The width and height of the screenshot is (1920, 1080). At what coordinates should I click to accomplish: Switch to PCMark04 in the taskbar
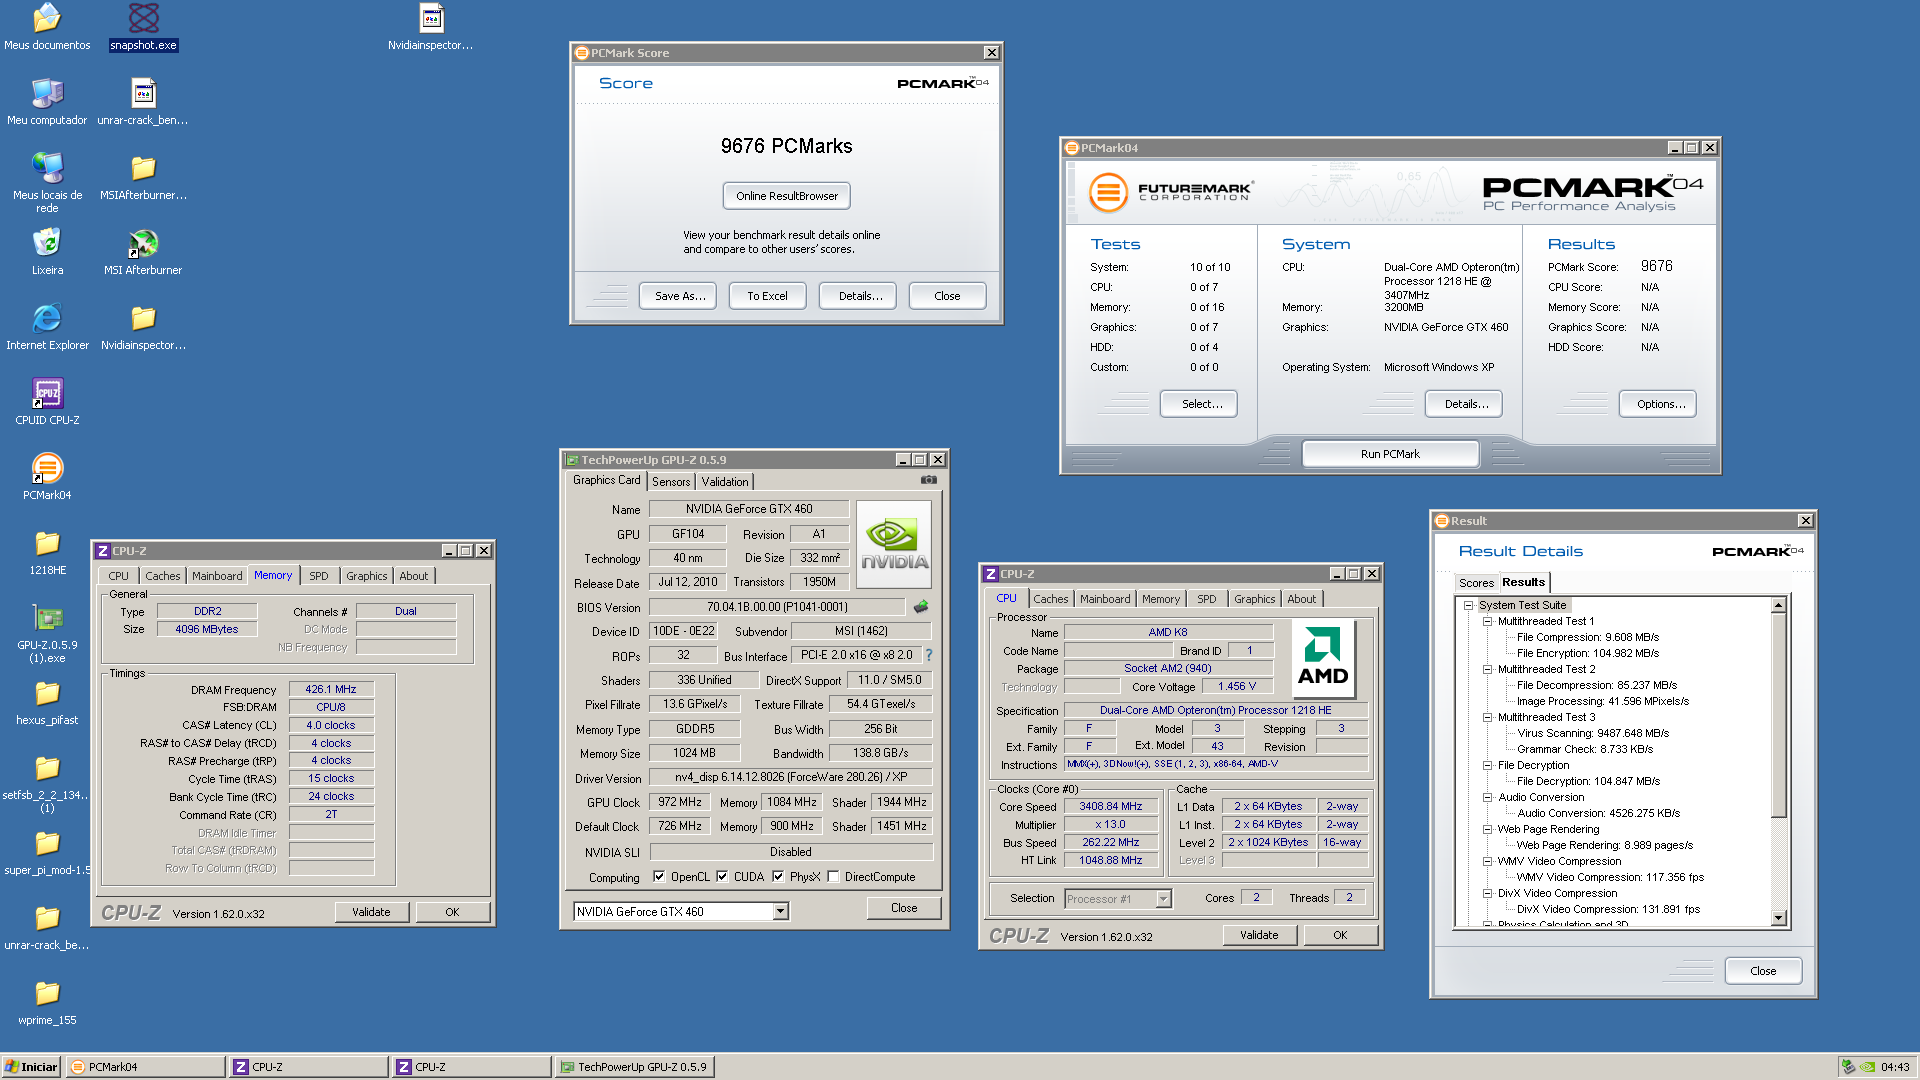point(146,1067)
